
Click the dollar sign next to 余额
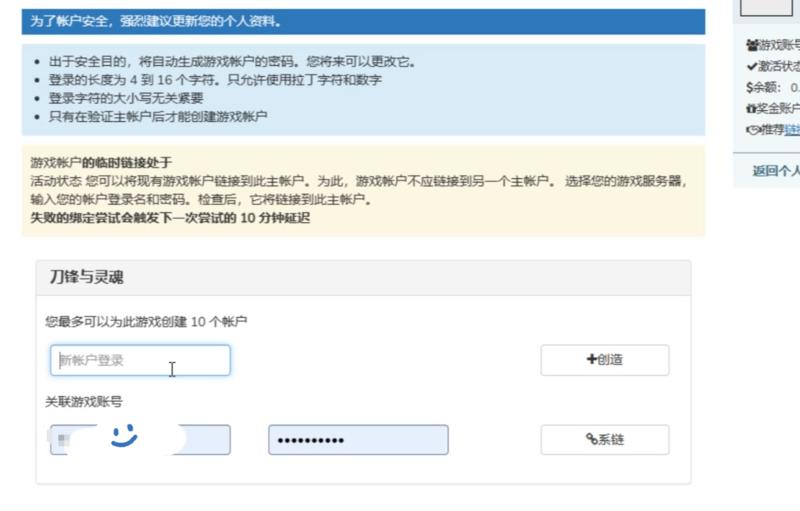[749, 87]
